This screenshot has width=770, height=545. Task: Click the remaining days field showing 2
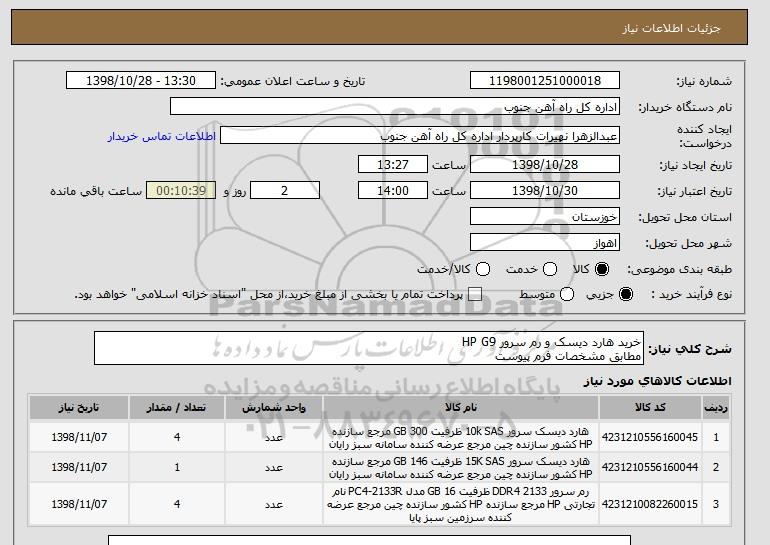click(285, 191)
